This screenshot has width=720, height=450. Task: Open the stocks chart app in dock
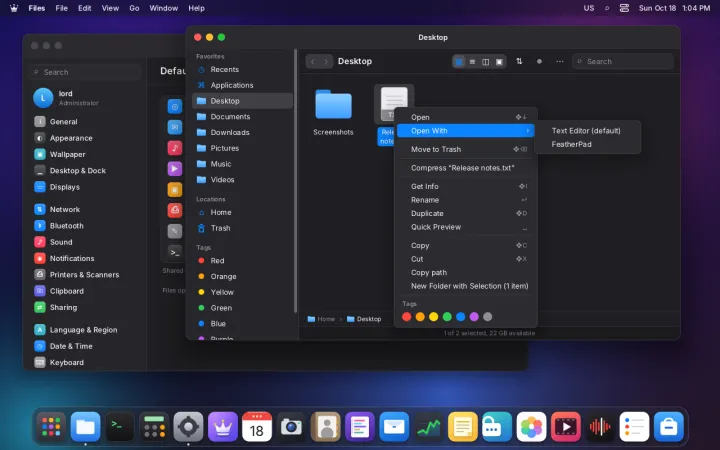[x=428, y=427]
